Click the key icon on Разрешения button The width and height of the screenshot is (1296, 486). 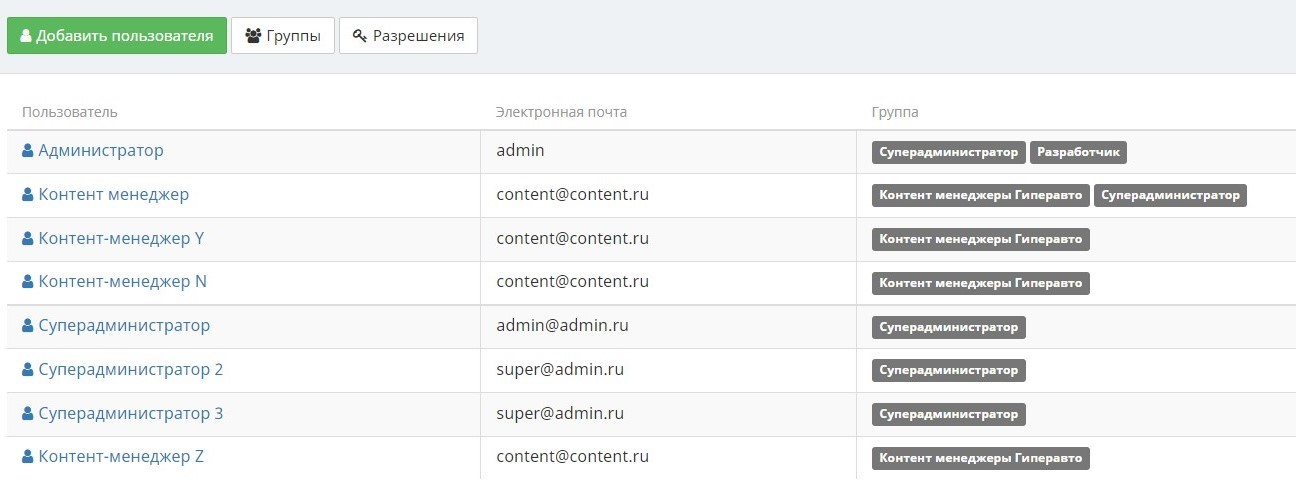pos(360,36)
